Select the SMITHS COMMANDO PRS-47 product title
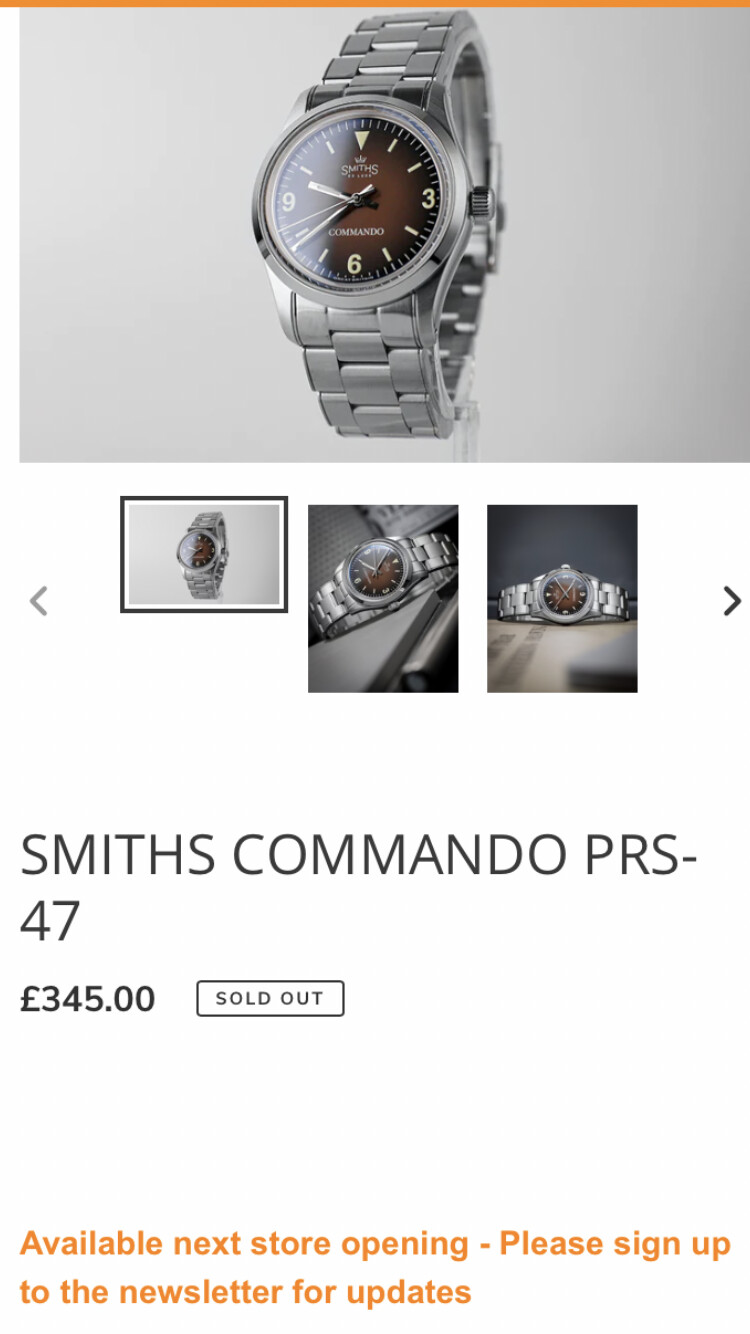The width and height of the screenshot is (750, 1334). [359, 888]
